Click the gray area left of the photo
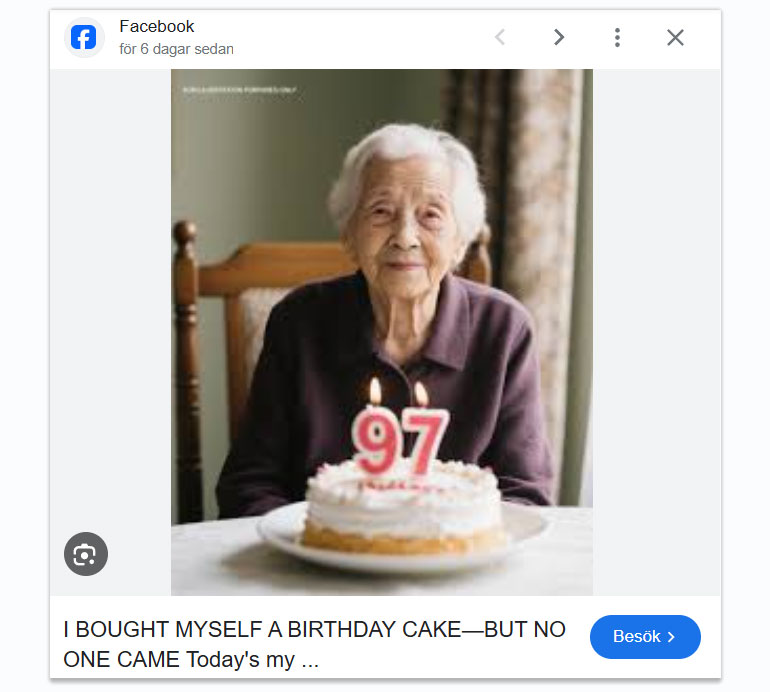The image size is (770, 692). pyautogui.click(x=110, y=300)
